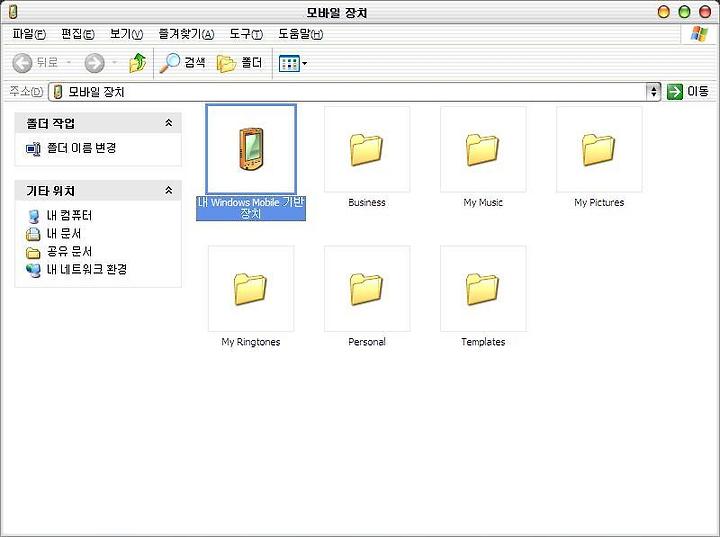Click the 폴더 이름 변경 link

pos(81,148)
